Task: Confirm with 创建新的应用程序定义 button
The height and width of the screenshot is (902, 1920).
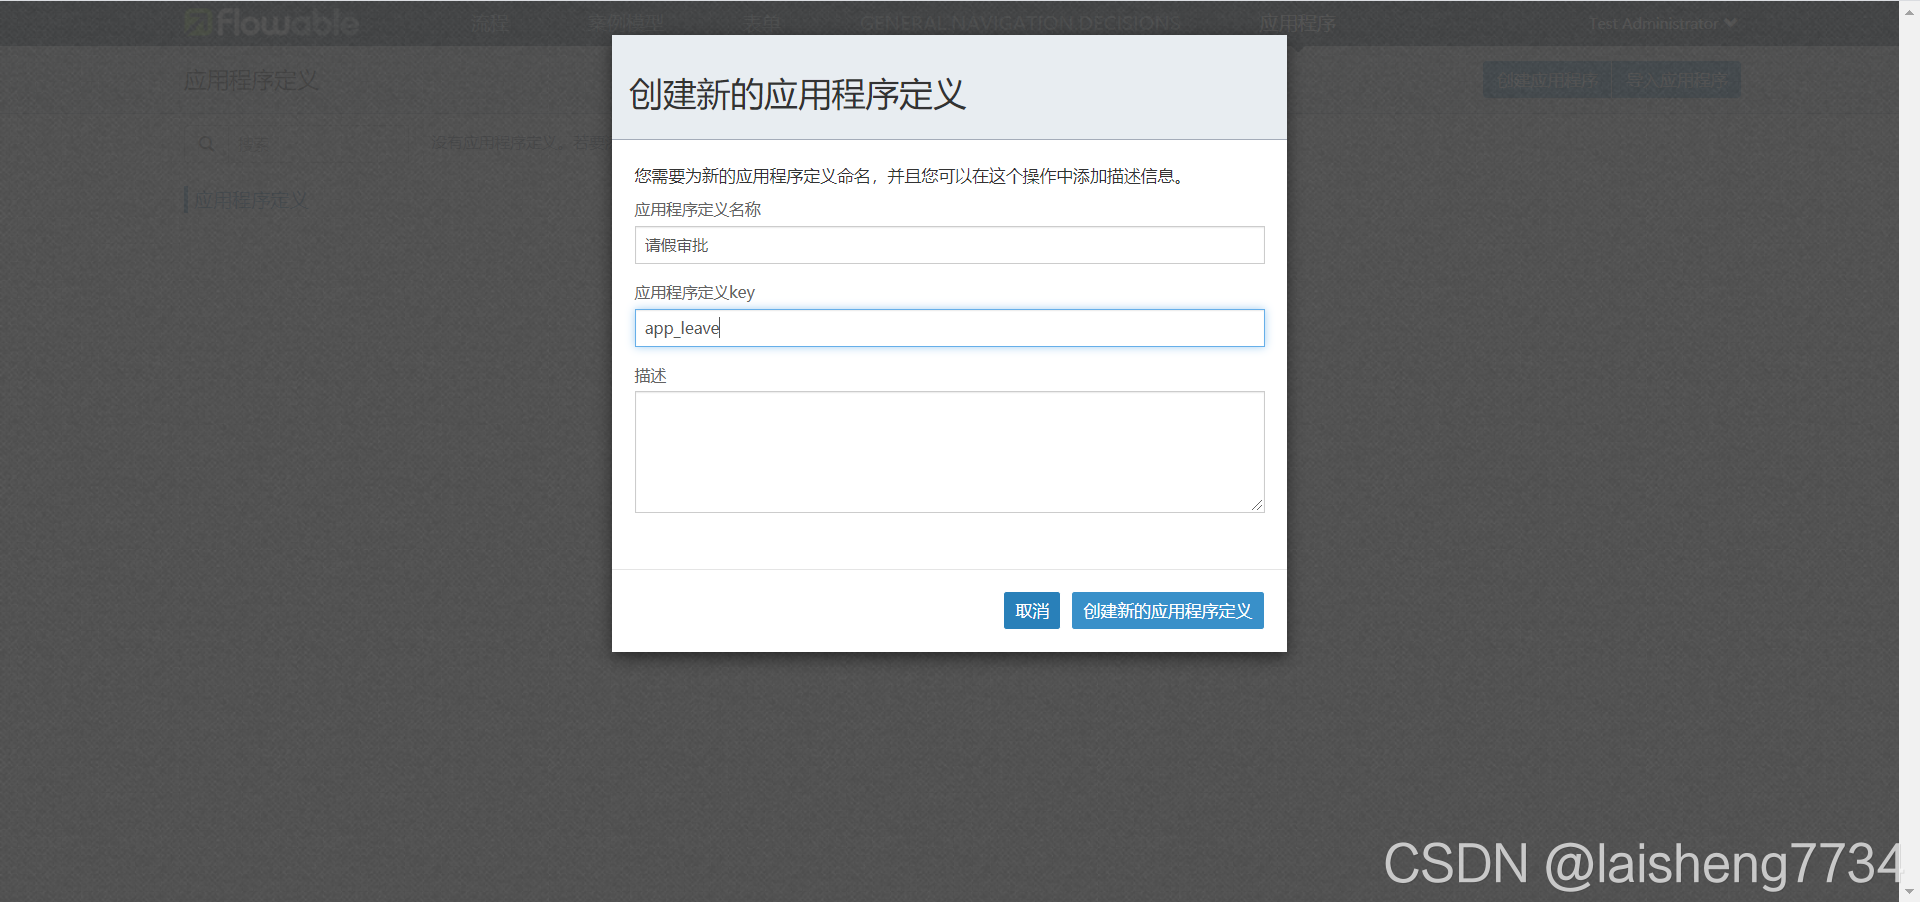Action: pyautogui.click(x=1167, y=611)
